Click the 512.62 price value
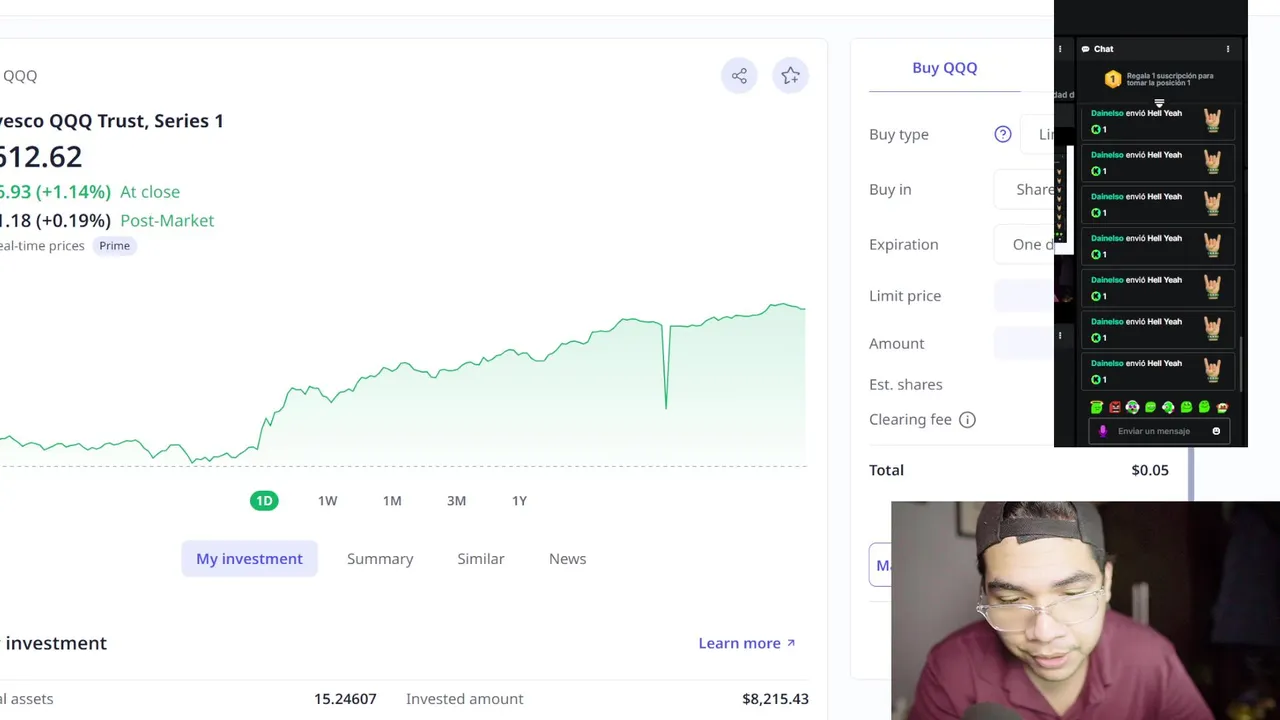The image size is (1280, 720). pyautogui.click(x=41, y=157)
